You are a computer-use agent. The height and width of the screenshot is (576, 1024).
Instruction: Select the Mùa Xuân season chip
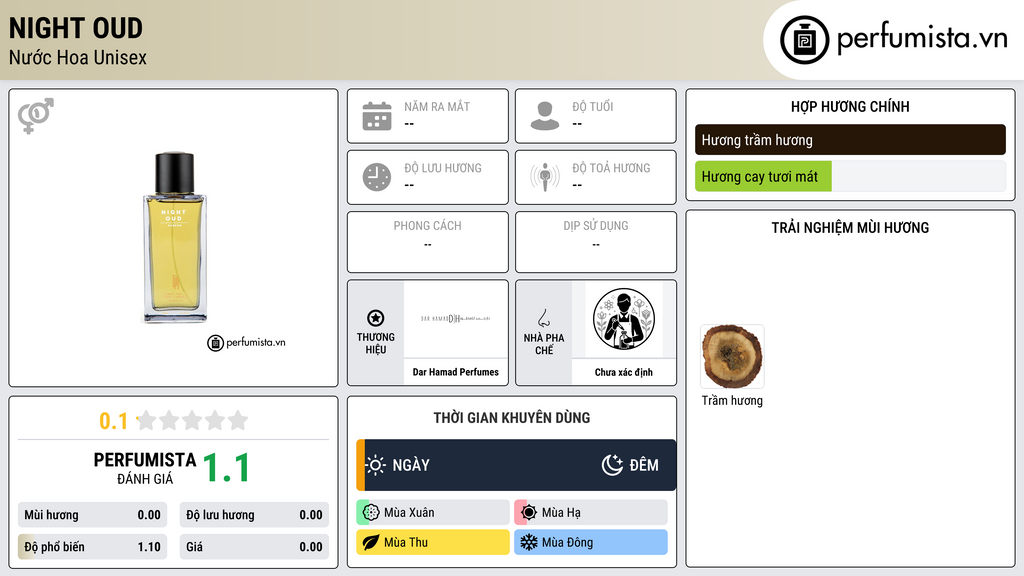point(433,513)
